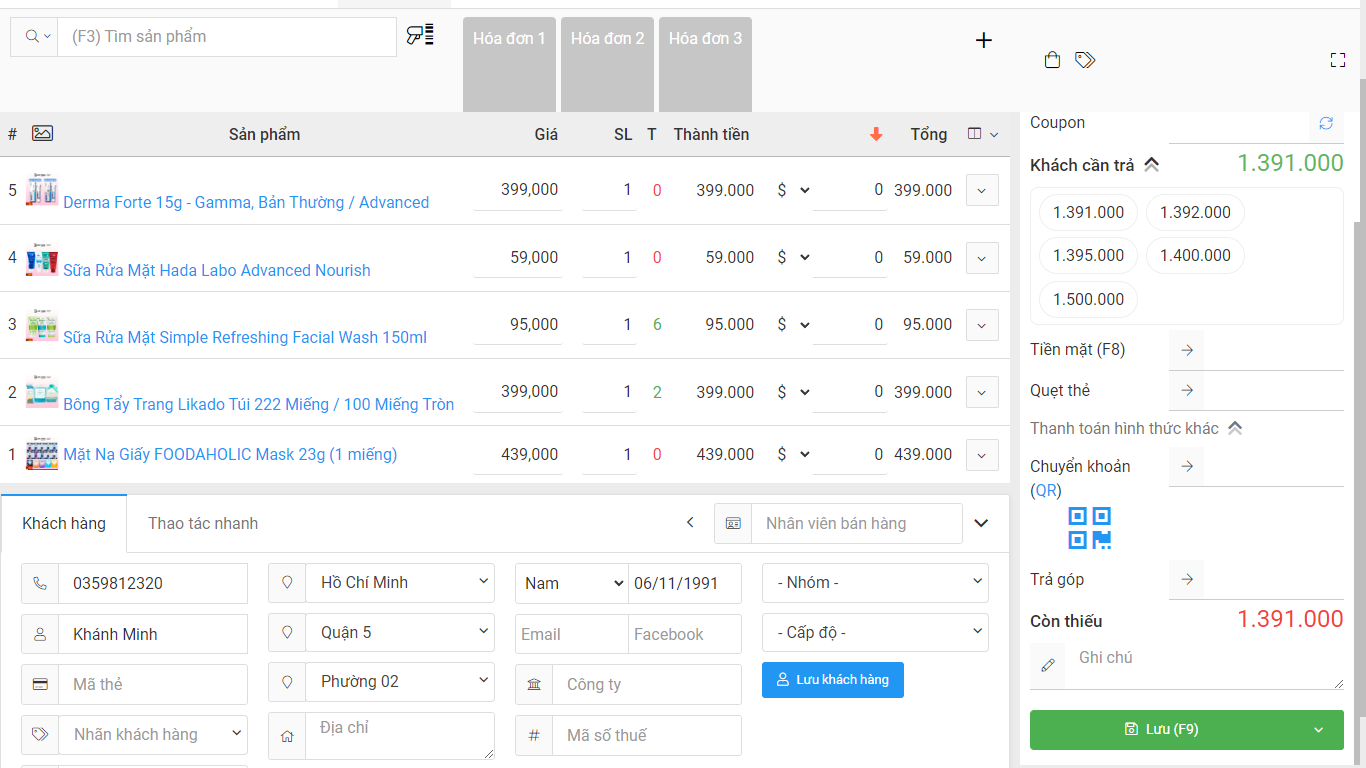The image size is (1366, 768).
Task: Open the Nhóm customer group dropdown
Action: [875, 582]
